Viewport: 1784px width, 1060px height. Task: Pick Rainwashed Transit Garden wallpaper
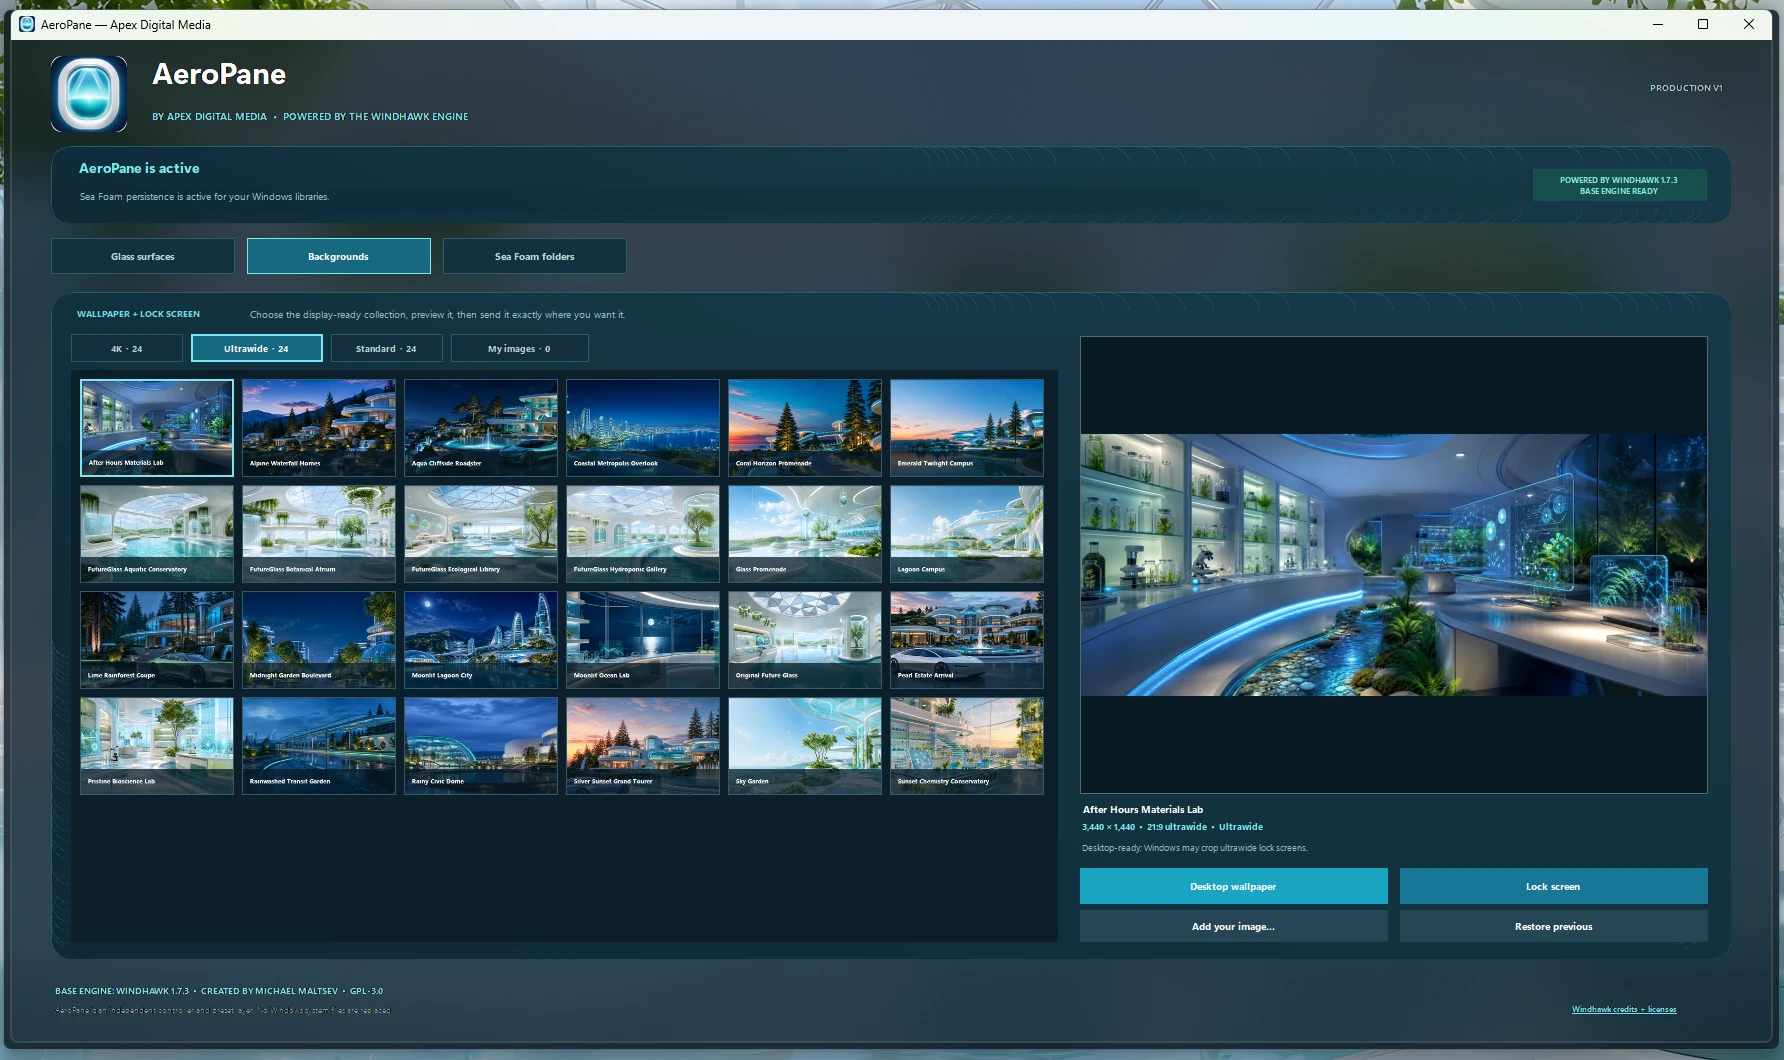click(x=319, y=746)
